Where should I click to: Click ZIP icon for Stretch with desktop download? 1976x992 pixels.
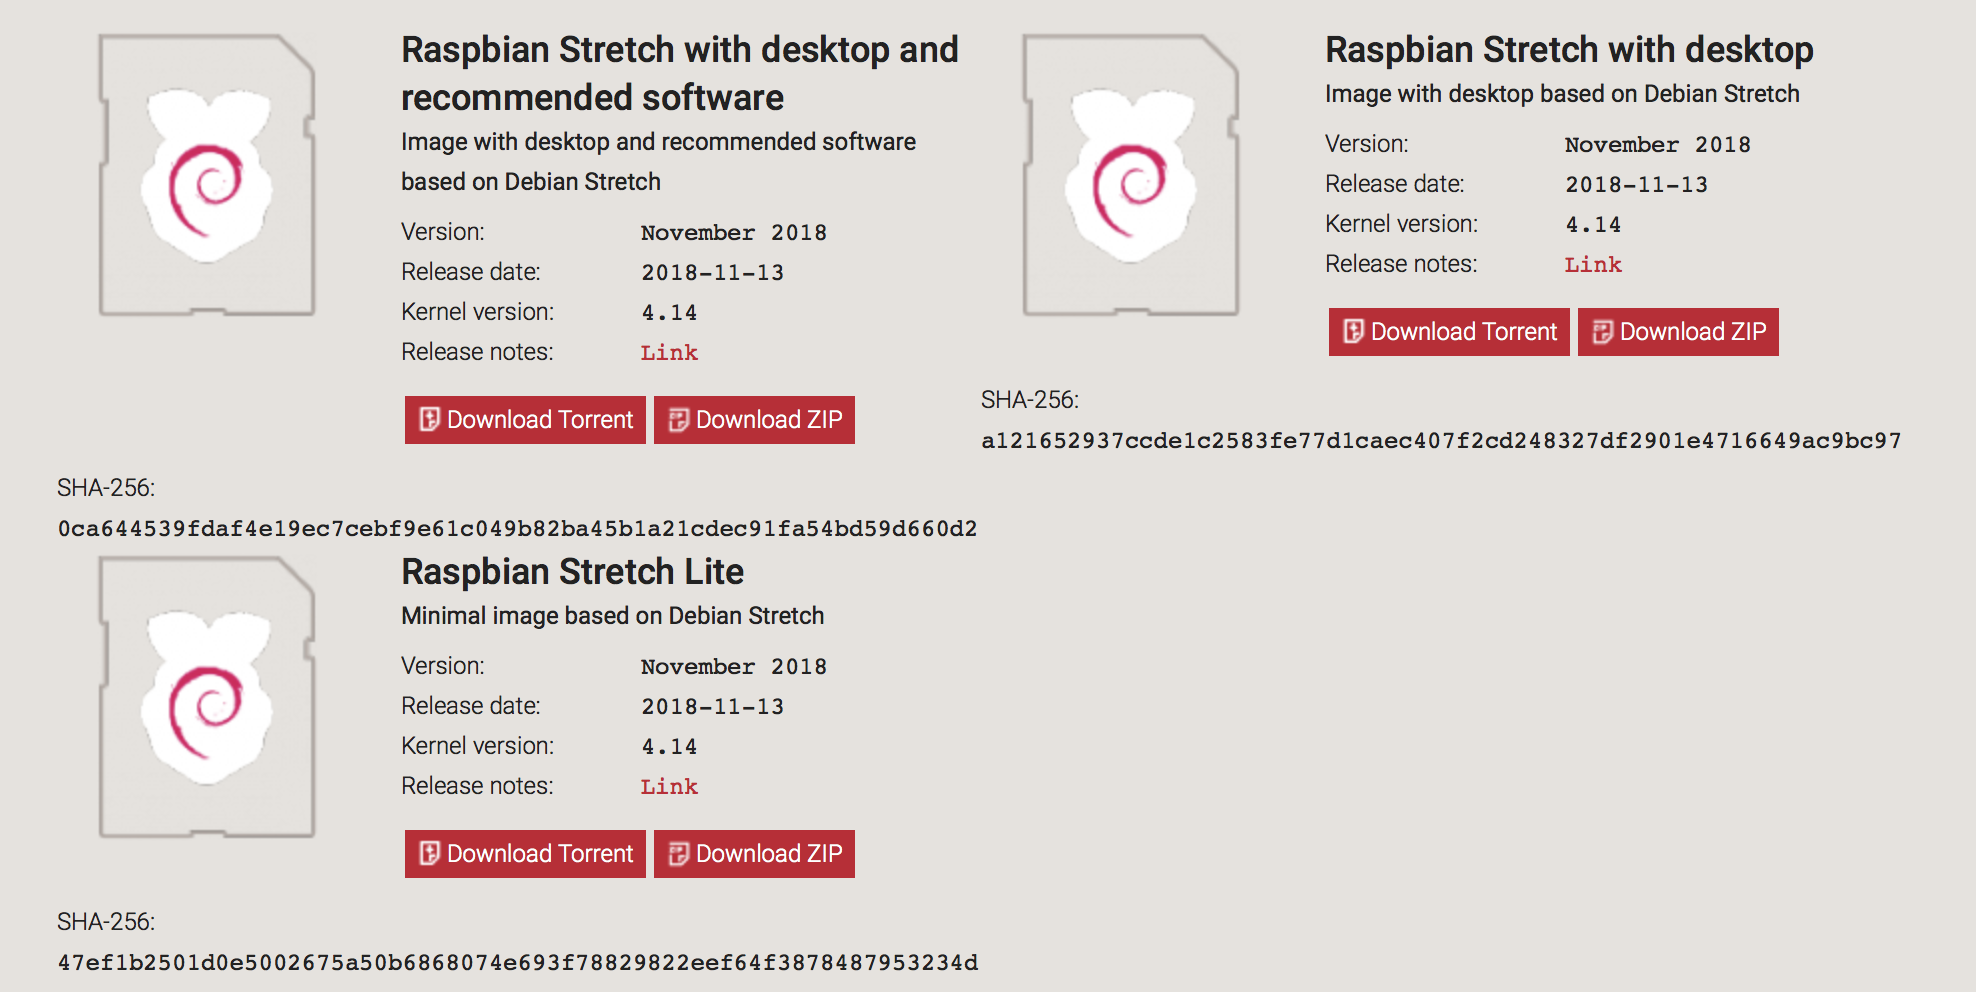point(1603,331)
